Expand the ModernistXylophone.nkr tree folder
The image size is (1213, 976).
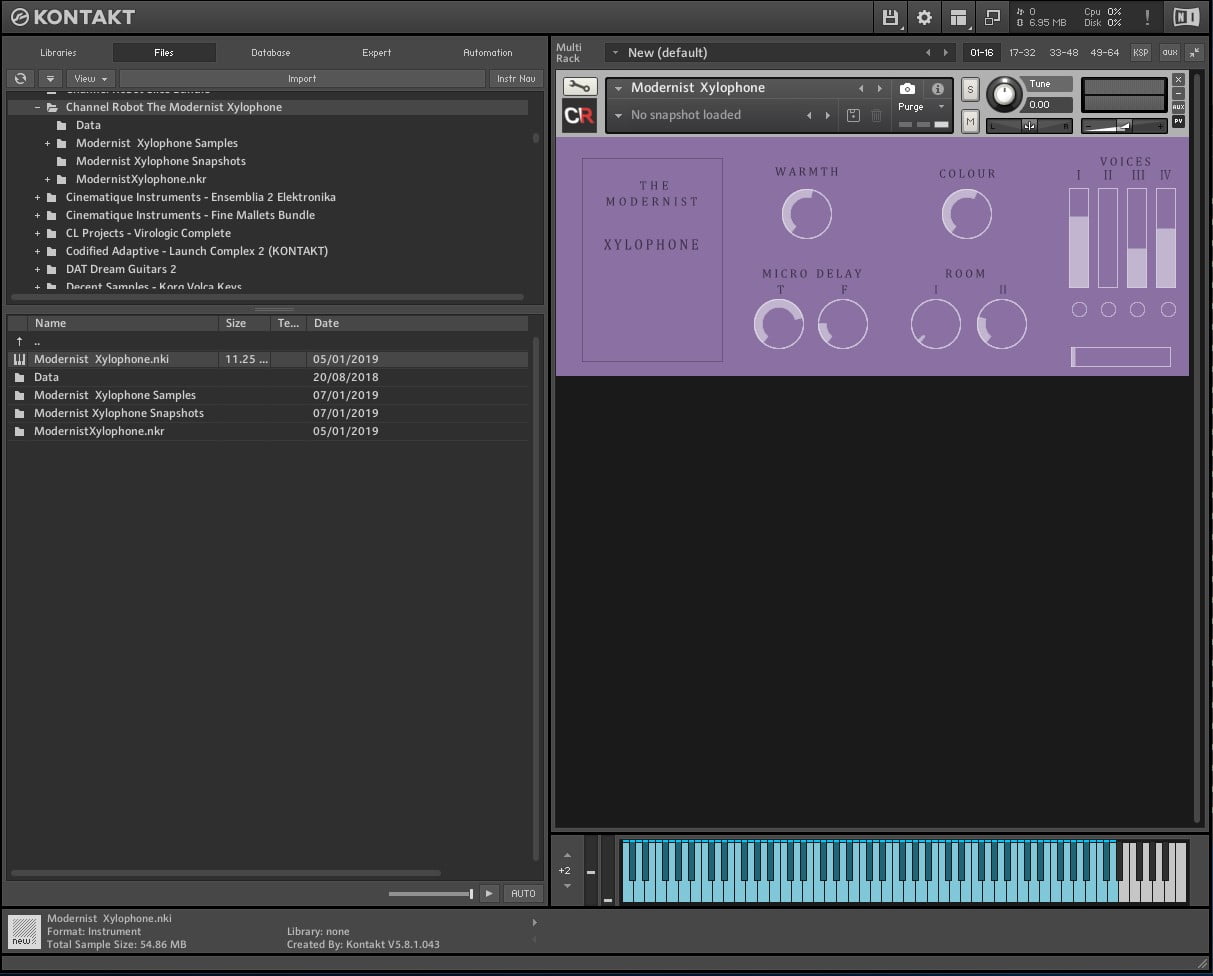tap(47, 179)
